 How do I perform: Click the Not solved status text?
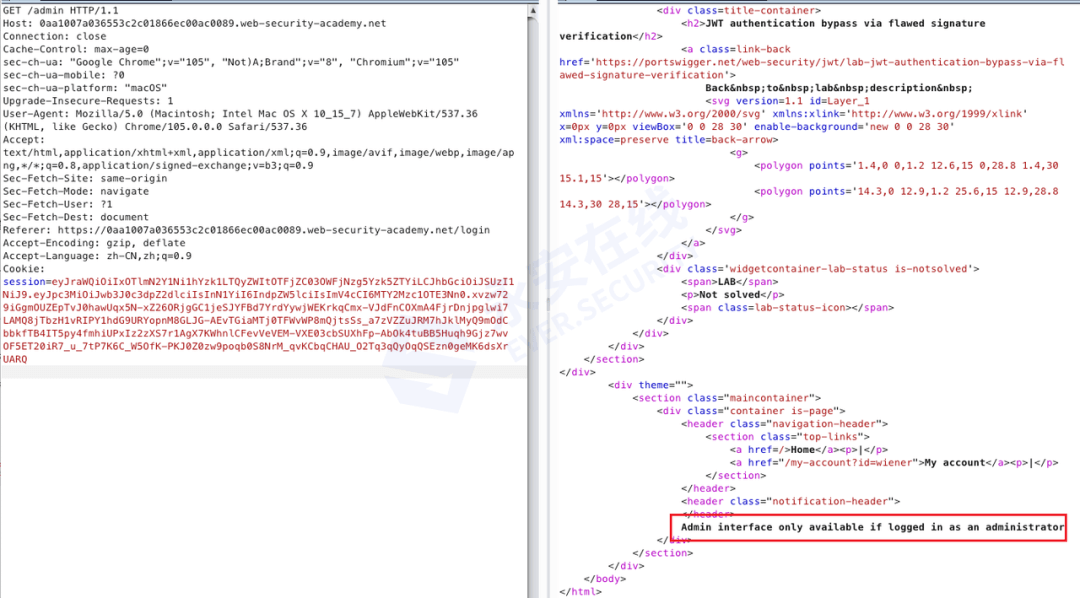click(x=729, y=294)
